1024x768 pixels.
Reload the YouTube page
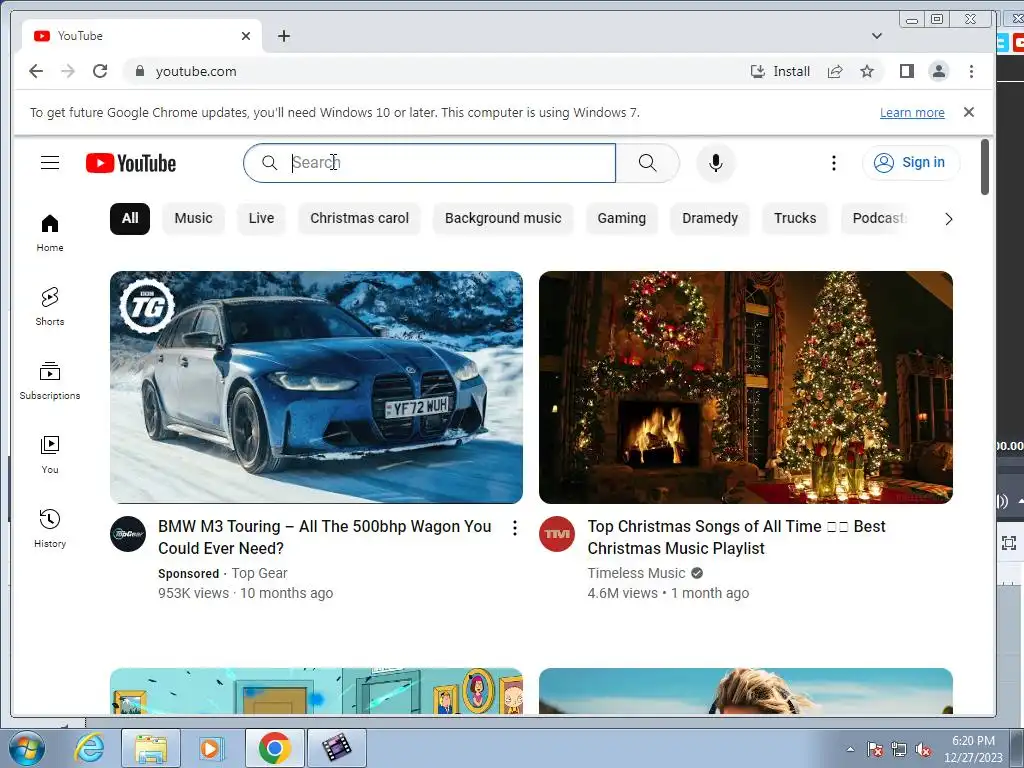coord(100,71)
